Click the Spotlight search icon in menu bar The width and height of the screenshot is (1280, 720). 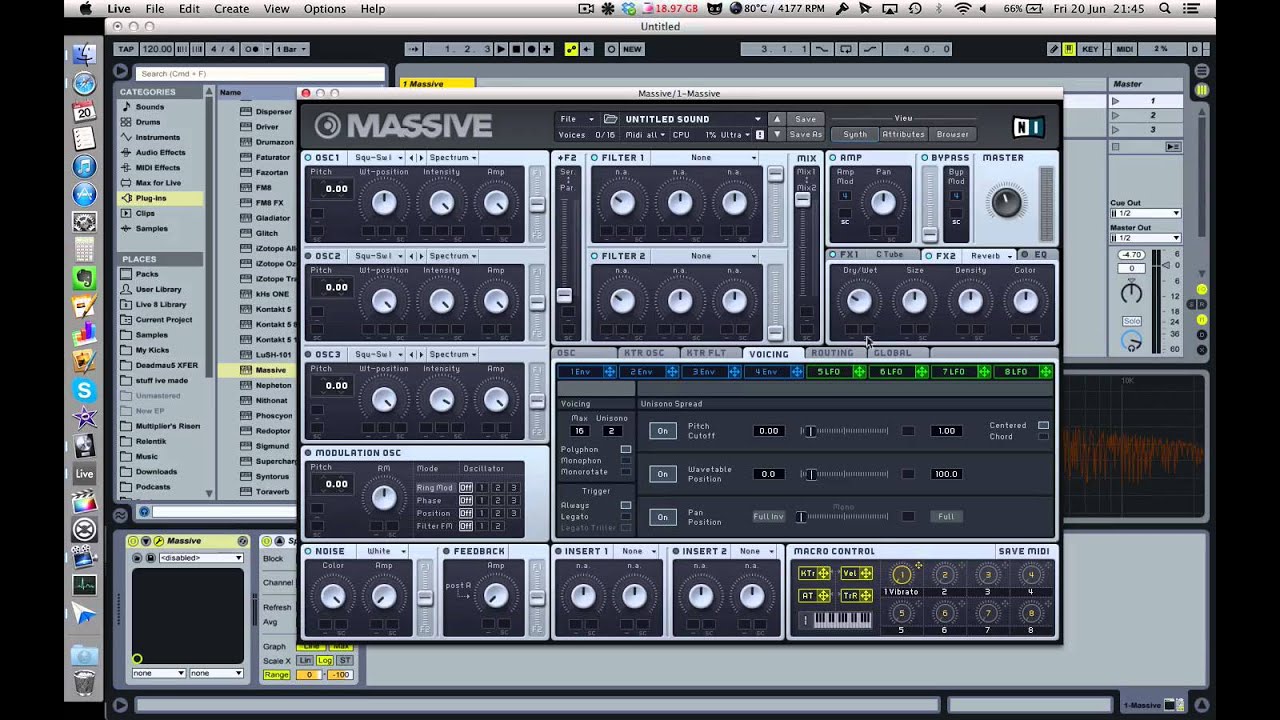tap(1164, 8)
